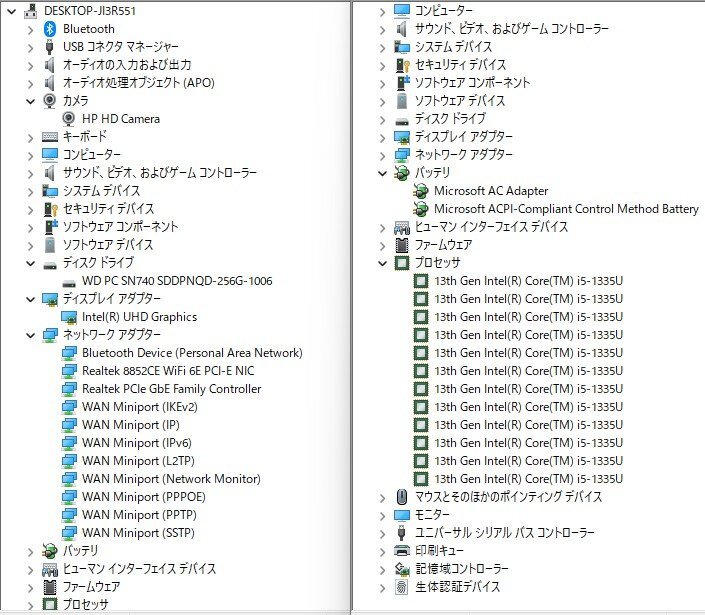Collapse the expanded ディスク ドライブ category
The image size is (705, 615).
pyautogui.click(x=30, y=263)
